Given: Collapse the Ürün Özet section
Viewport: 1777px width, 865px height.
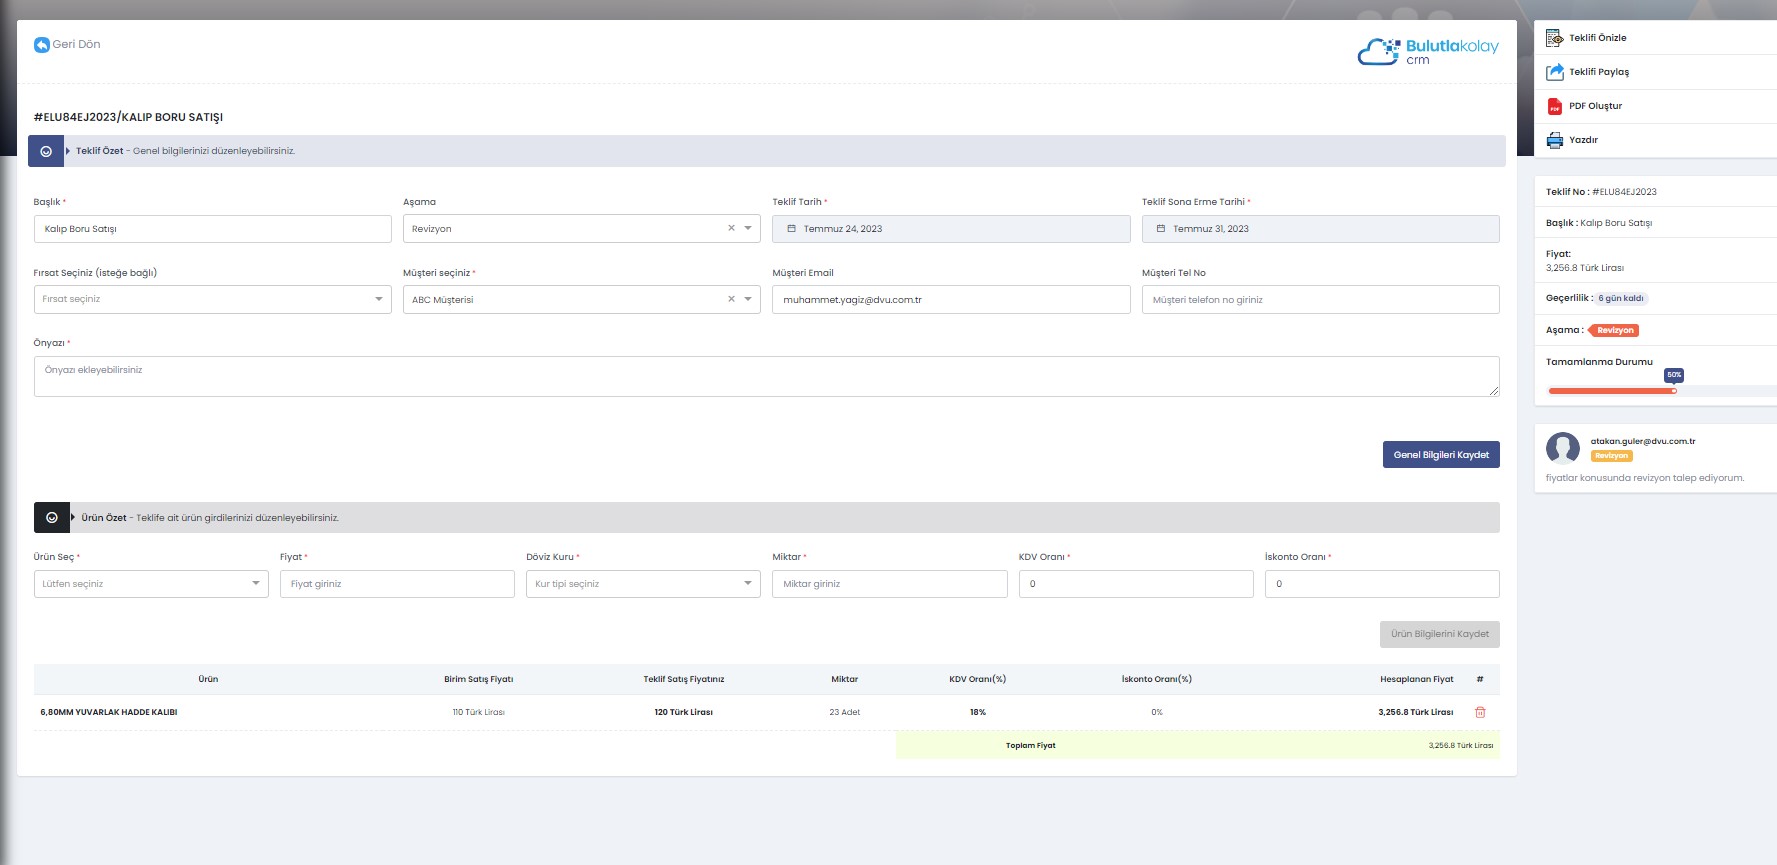Looking at the screenshot, I should pyautogui.click(x=52, y=518).
